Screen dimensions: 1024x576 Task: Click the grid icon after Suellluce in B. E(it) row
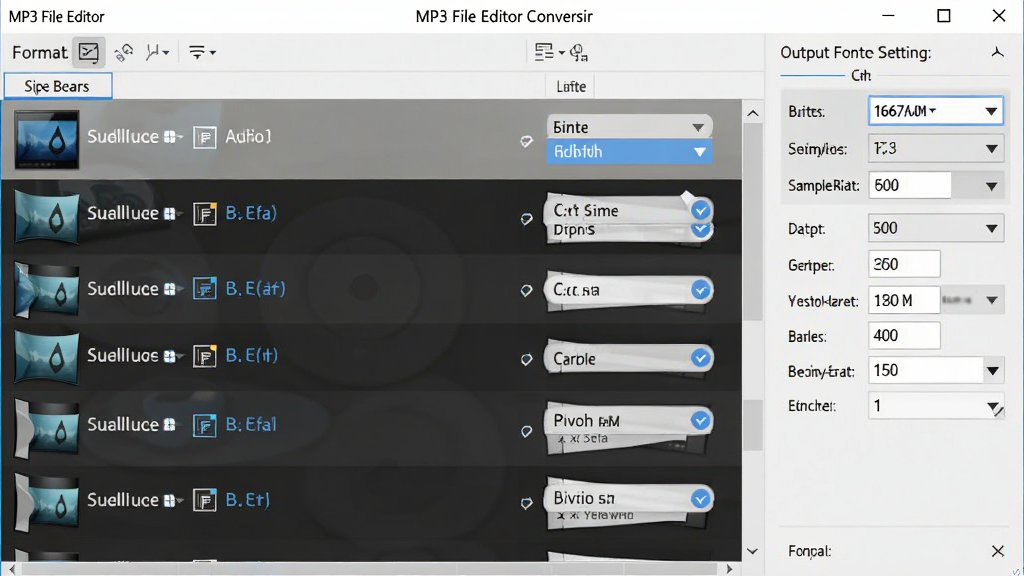[170, 356]
